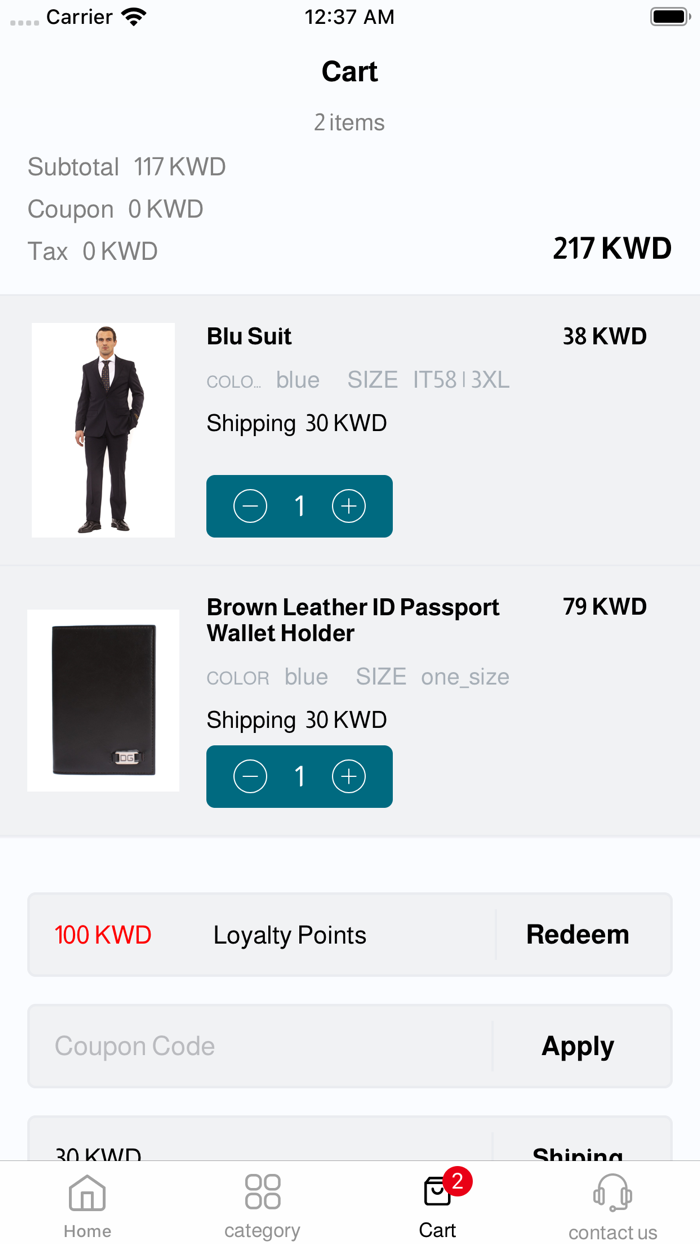
Task: Open the Blu Suit product image
Action: pyautogui.click(x=103, y=430)
